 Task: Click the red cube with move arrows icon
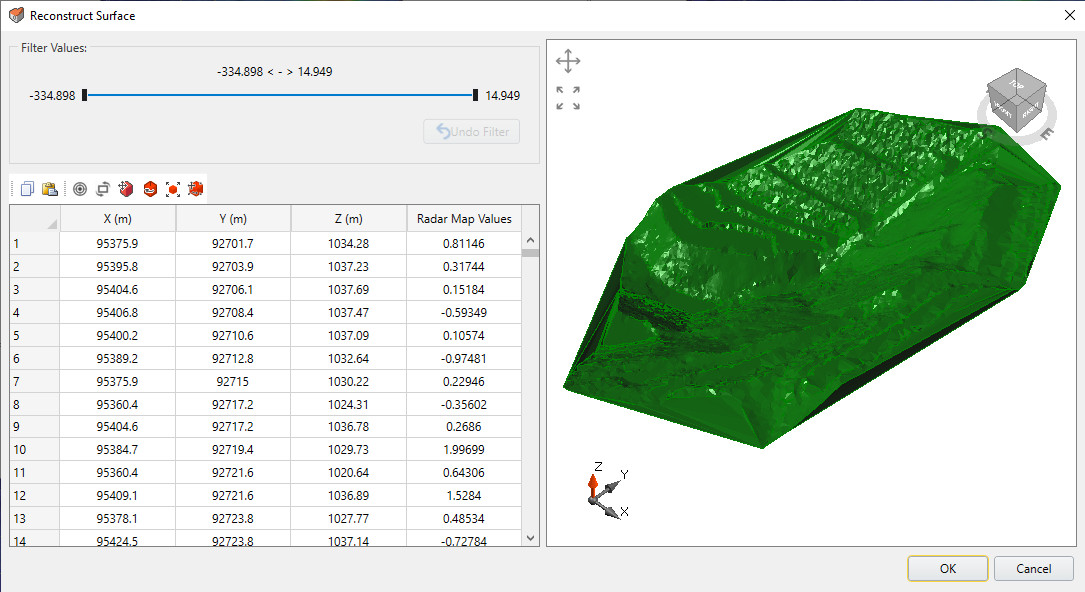(126, 189)
